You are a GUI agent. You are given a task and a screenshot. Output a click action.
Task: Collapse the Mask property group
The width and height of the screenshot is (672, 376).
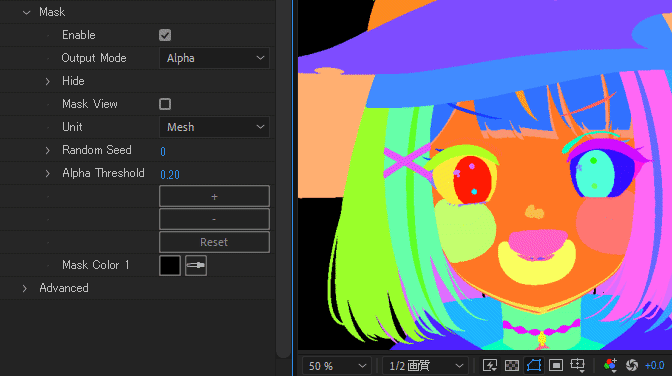[x=27, y=12]
